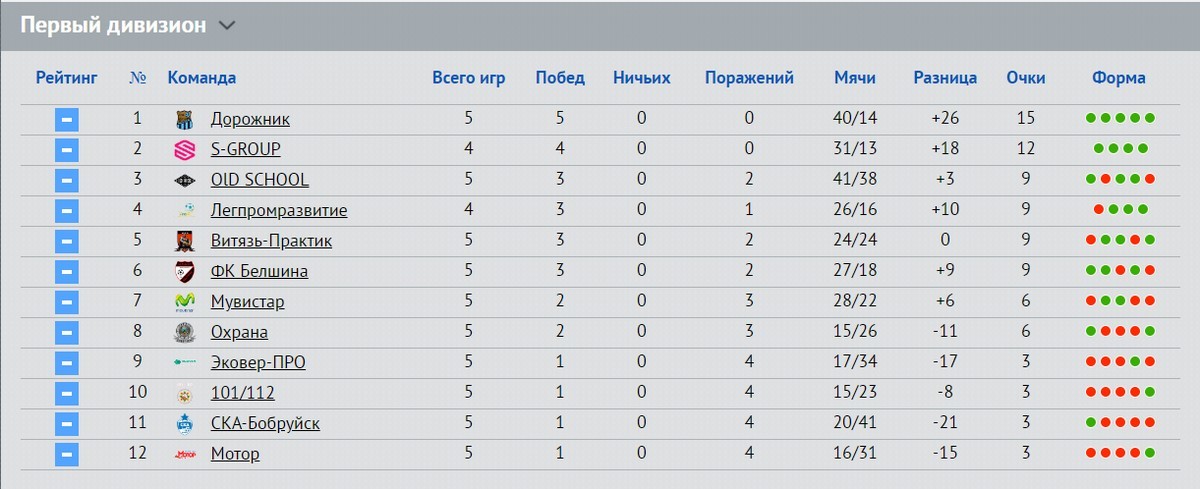Click the Охрана team badge icon
This screenshot has height=489, width=1200.
pos(185,332)
